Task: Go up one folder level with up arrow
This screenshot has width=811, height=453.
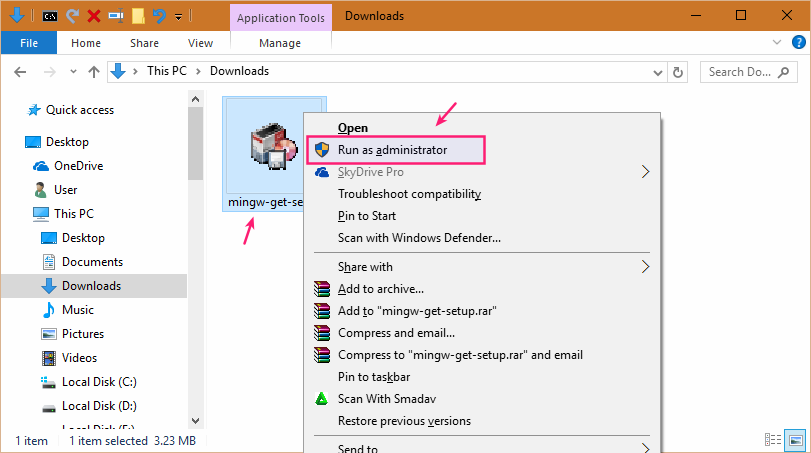Action: (92, 72)
